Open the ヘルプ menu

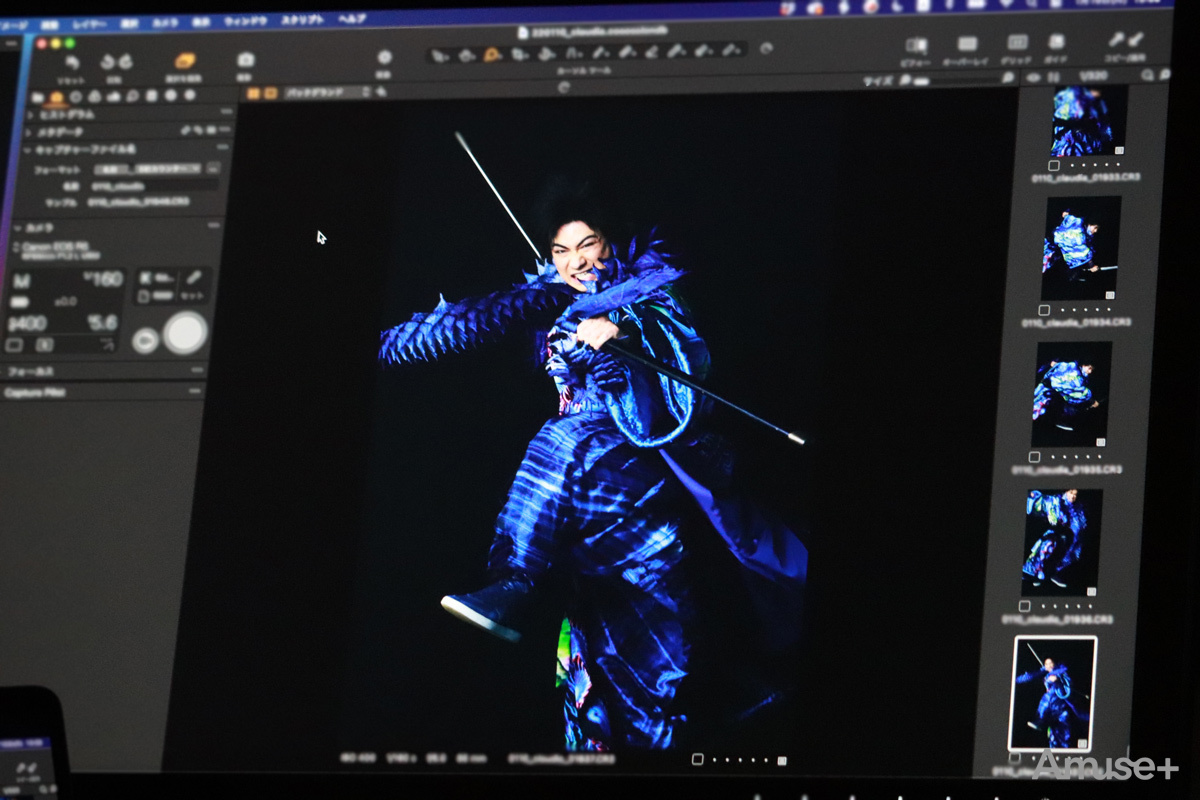(x=352, y=19)
